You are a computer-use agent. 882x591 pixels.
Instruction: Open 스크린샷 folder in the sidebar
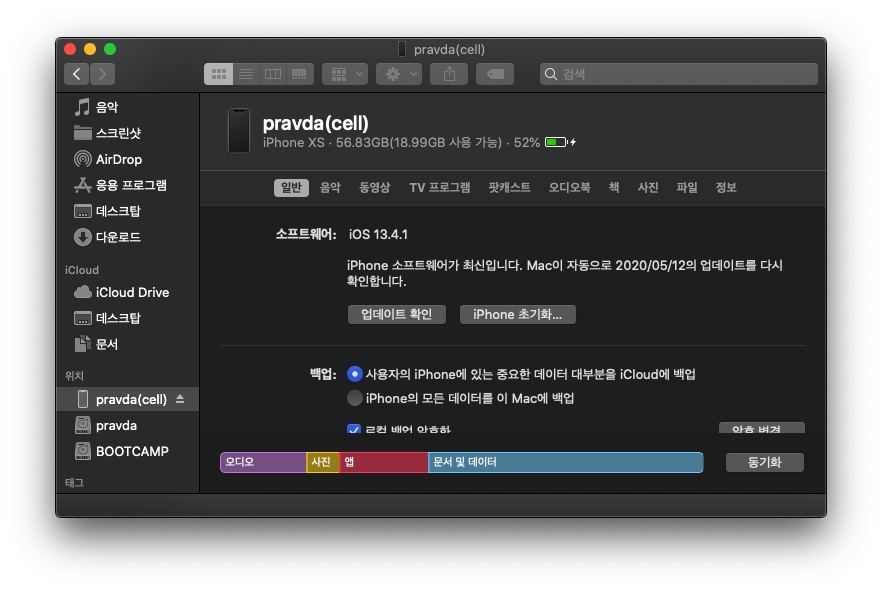pyautogui.click(x=107, y=133)
